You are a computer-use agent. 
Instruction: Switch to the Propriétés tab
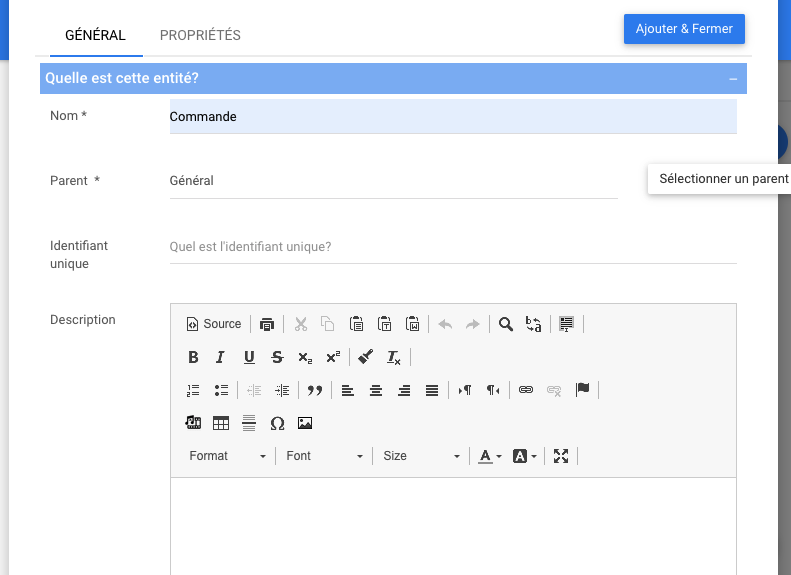200,35
